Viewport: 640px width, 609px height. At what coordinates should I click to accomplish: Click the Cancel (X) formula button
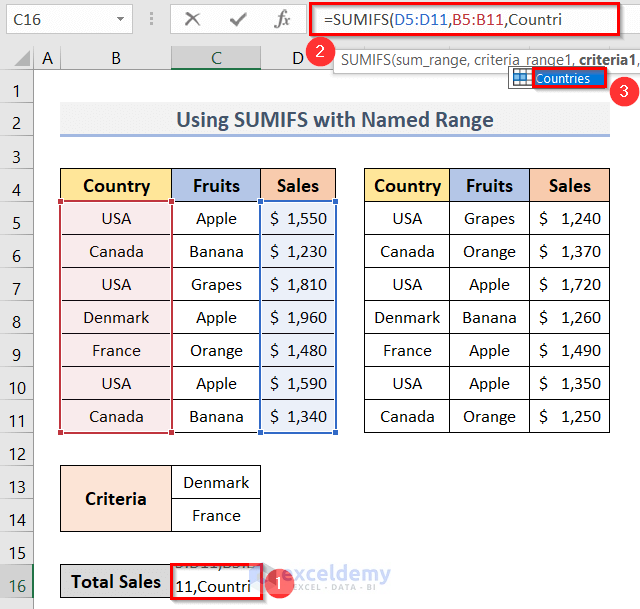click(x=192, y=19)
